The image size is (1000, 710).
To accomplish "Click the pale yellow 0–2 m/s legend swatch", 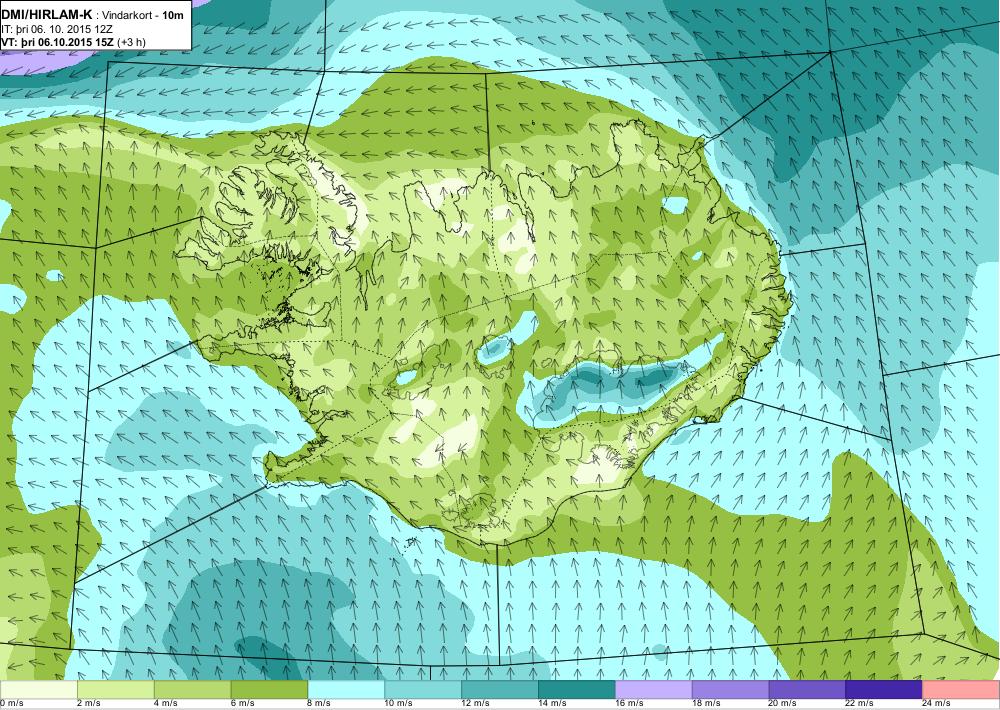I will 39,690.
